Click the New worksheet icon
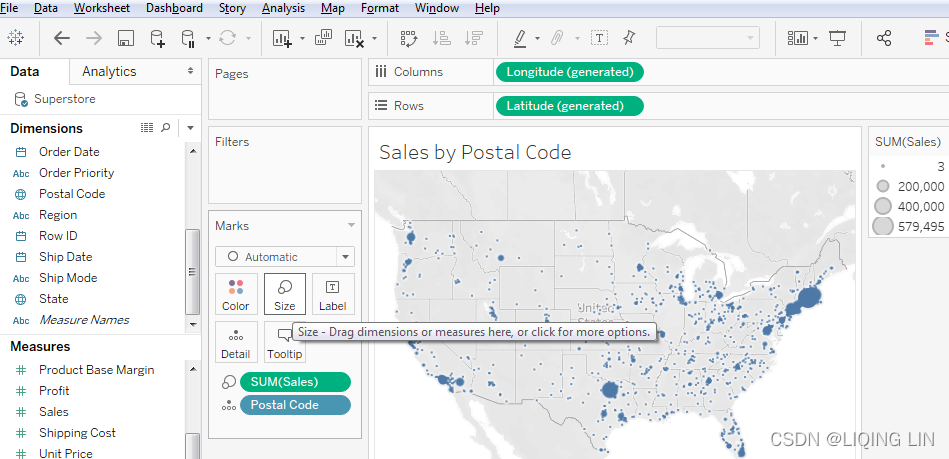949x459 pixels. click(x=282, y=39)
